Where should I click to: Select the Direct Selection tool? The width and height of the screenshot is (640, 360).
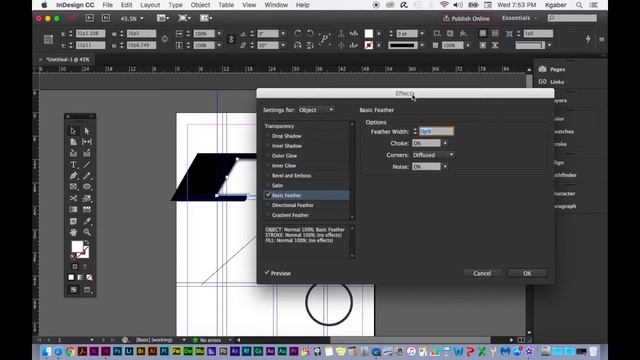[x=87, y=131]
